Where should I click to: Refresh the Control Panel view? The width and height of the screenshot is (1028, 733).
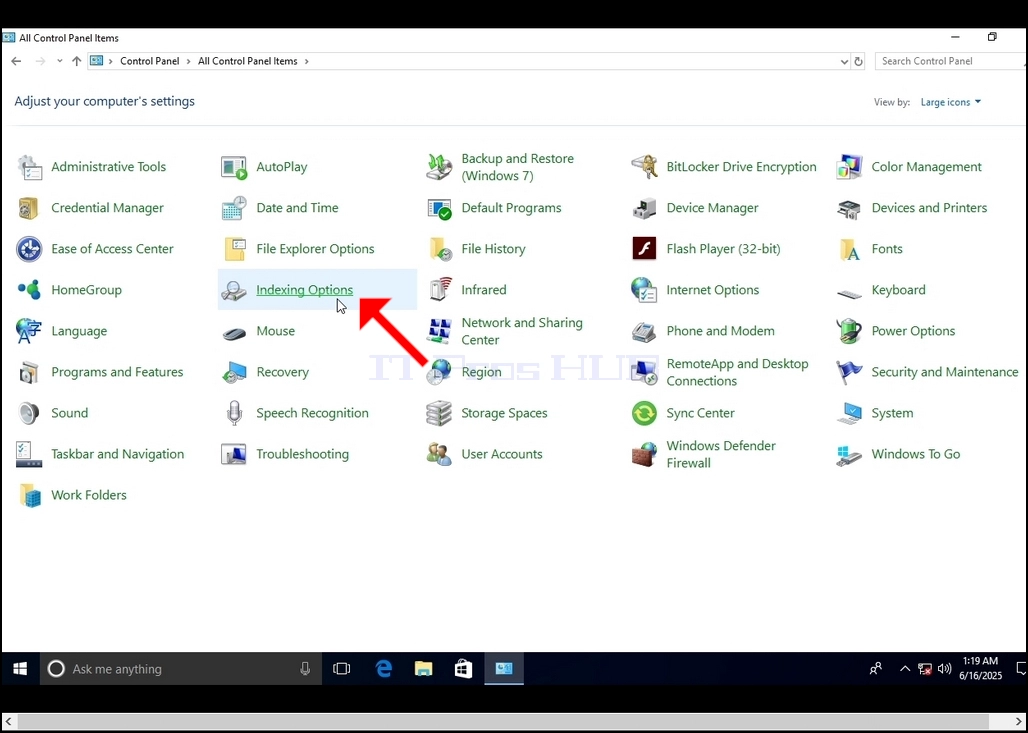[x=858, y=62]
